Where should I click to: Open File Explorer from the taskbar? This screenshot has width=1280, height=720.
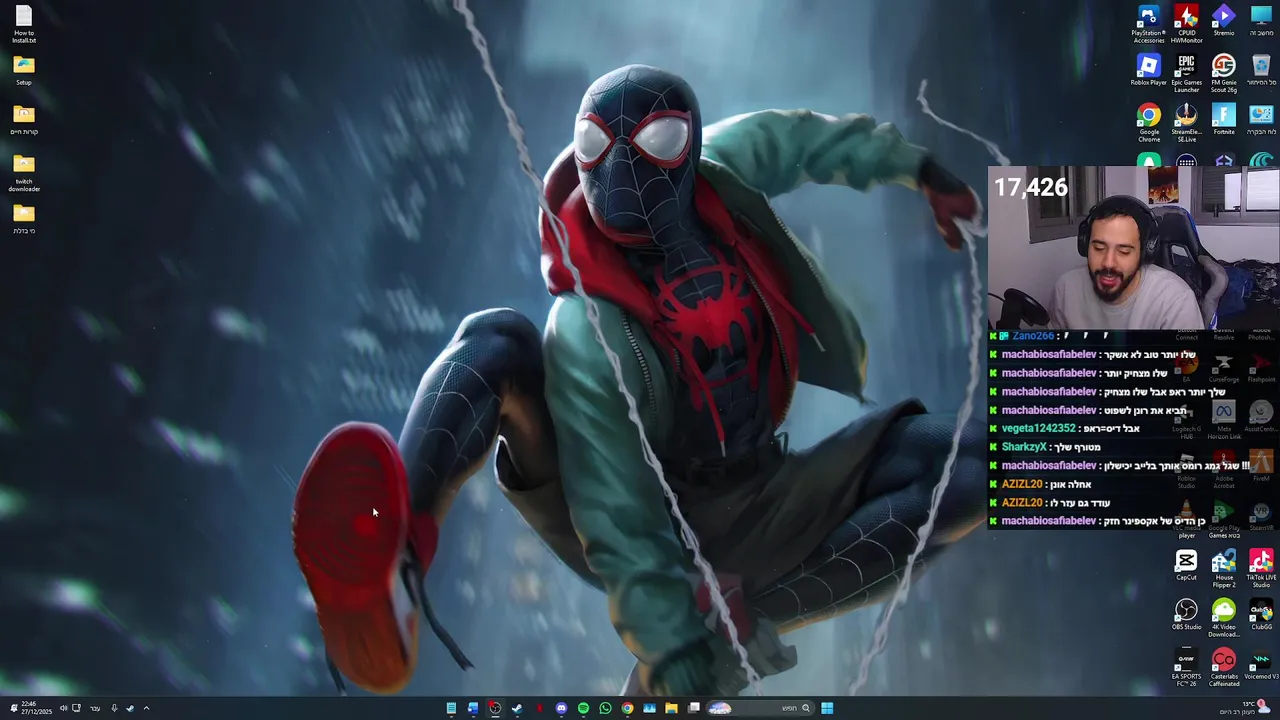tap(671, 708)
